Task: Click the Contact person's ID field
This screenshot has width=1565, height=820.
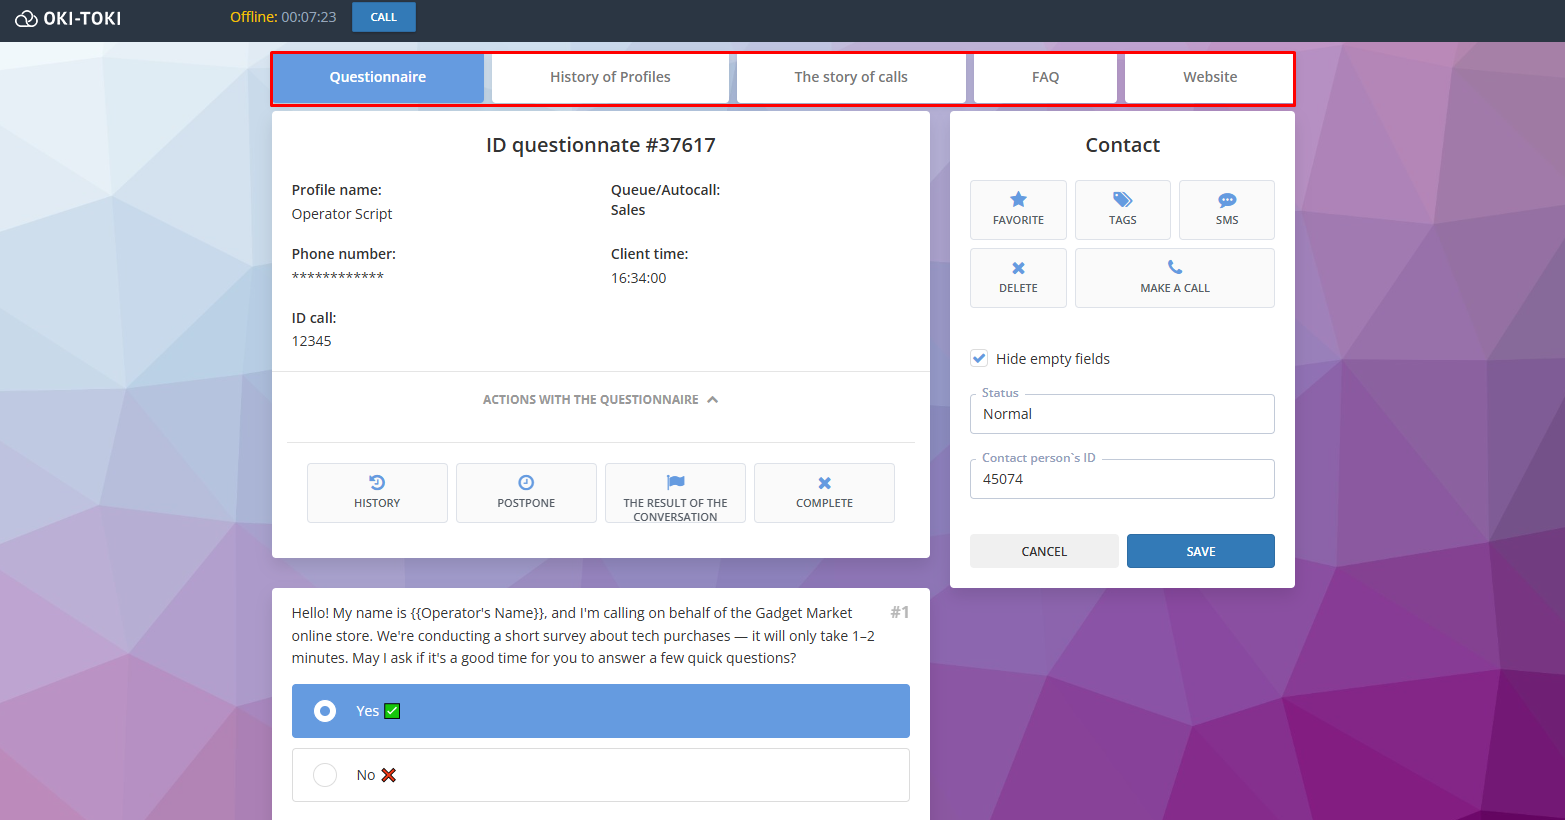Action: pyautogui.click(x=1122, y=479)
